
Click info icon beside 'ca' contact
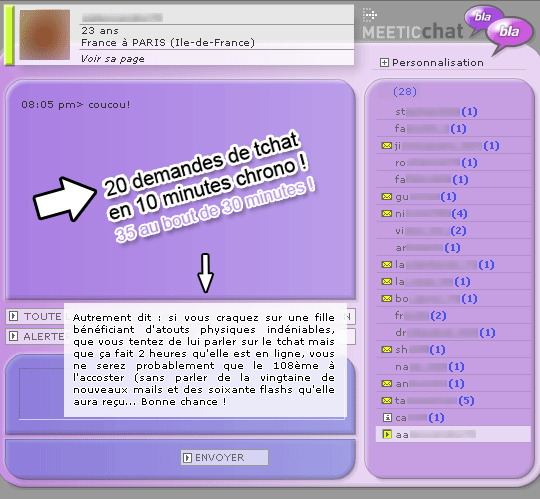coord(387,418)
